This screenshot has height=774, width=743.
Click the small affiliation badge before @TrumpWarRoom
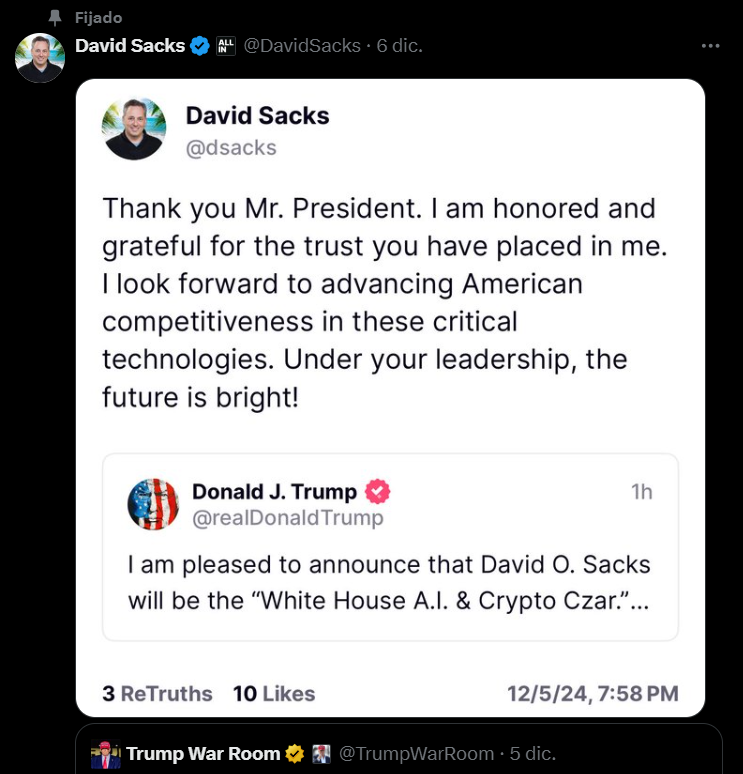[321, 753]
